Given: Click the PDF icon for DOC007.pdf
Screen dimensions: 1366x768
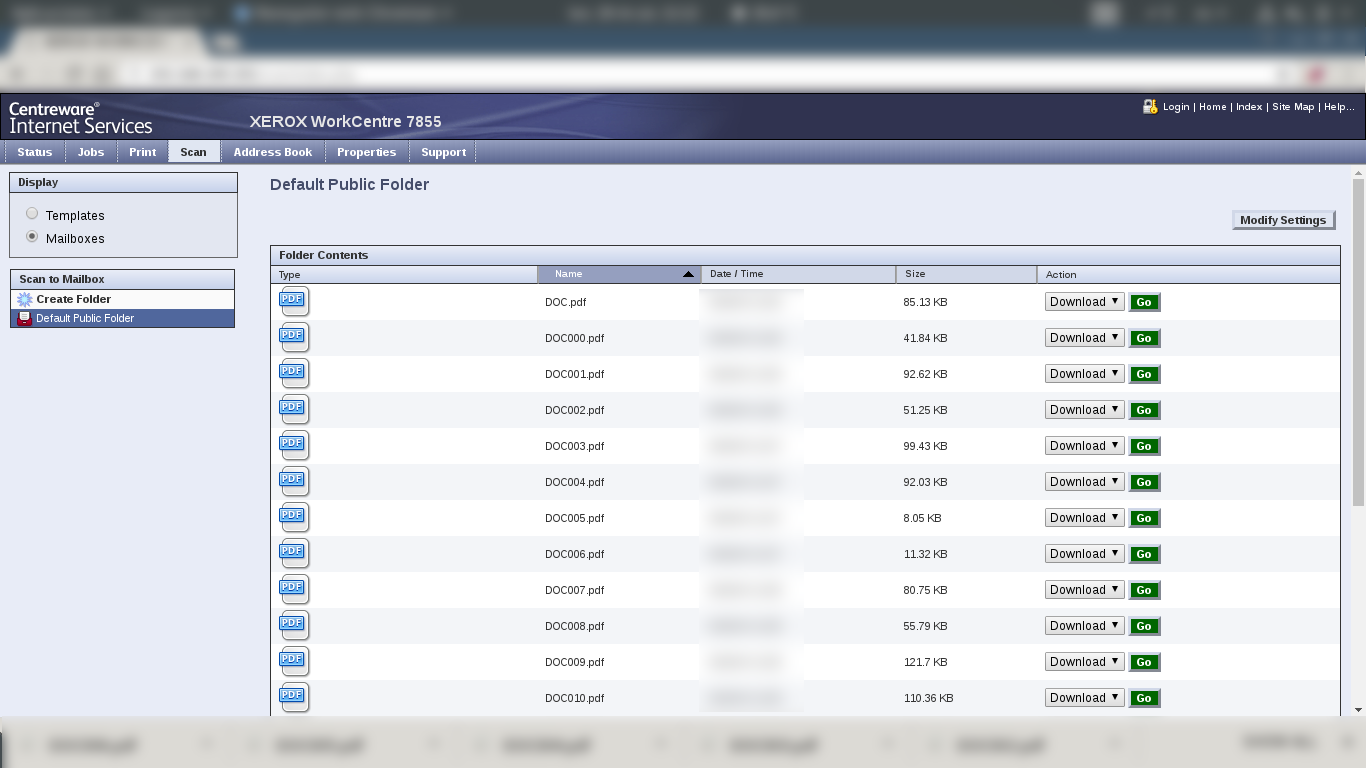Looking at the screenshot, I should tap(294, 589).
